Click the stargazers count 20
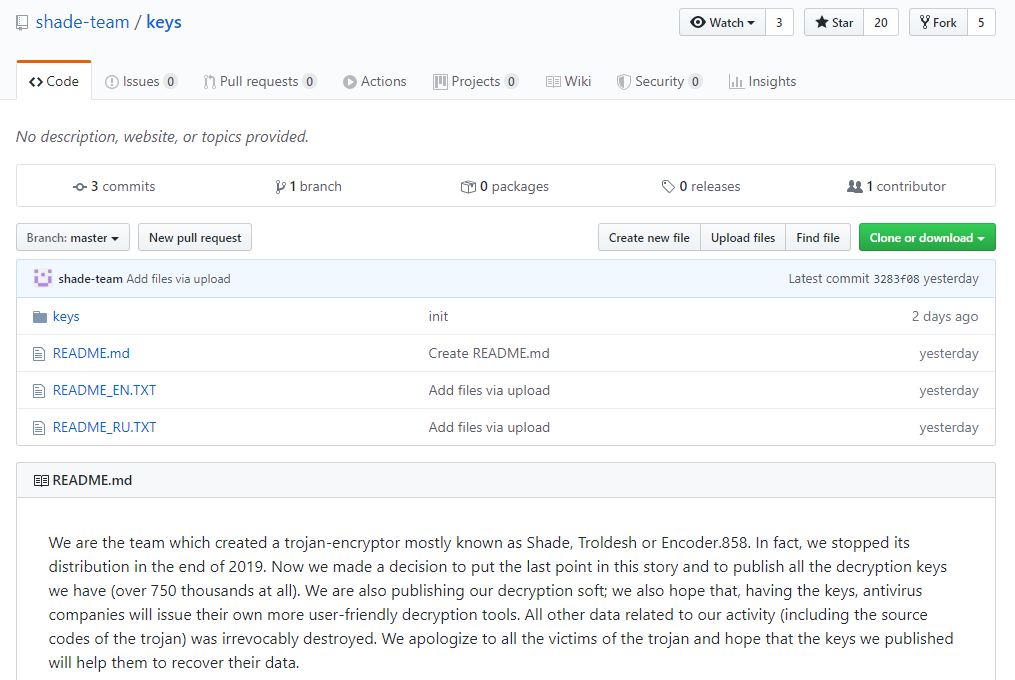Screen dimensions: 1015x680 coord(881,23)
